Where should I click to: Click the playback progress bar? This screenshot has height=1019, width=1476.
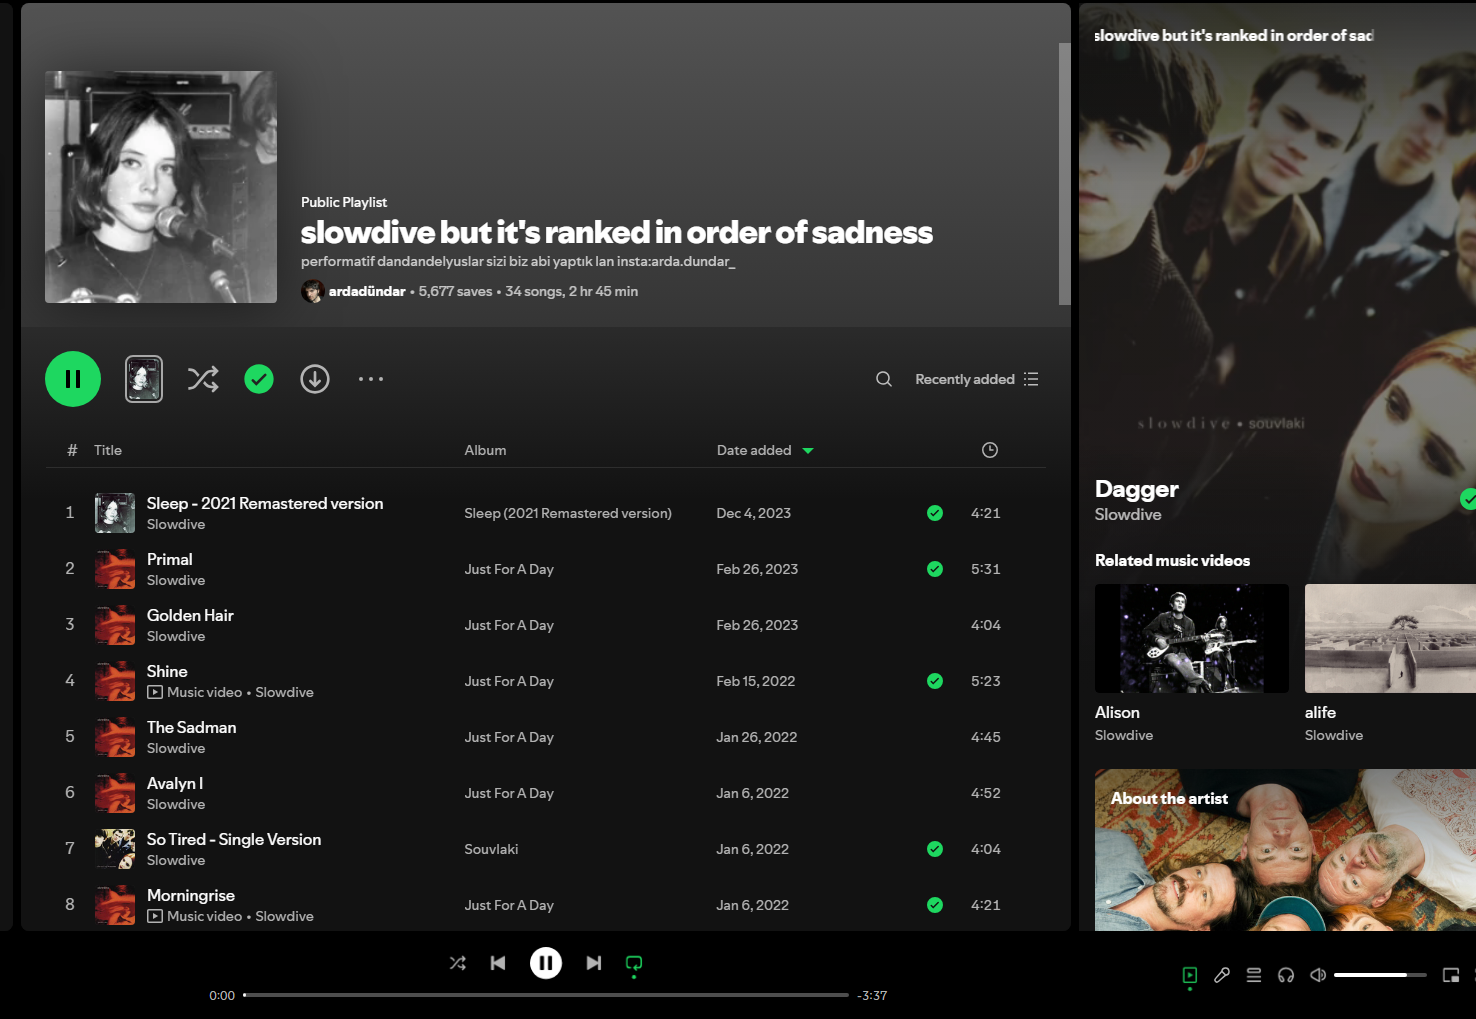(546, 995)
